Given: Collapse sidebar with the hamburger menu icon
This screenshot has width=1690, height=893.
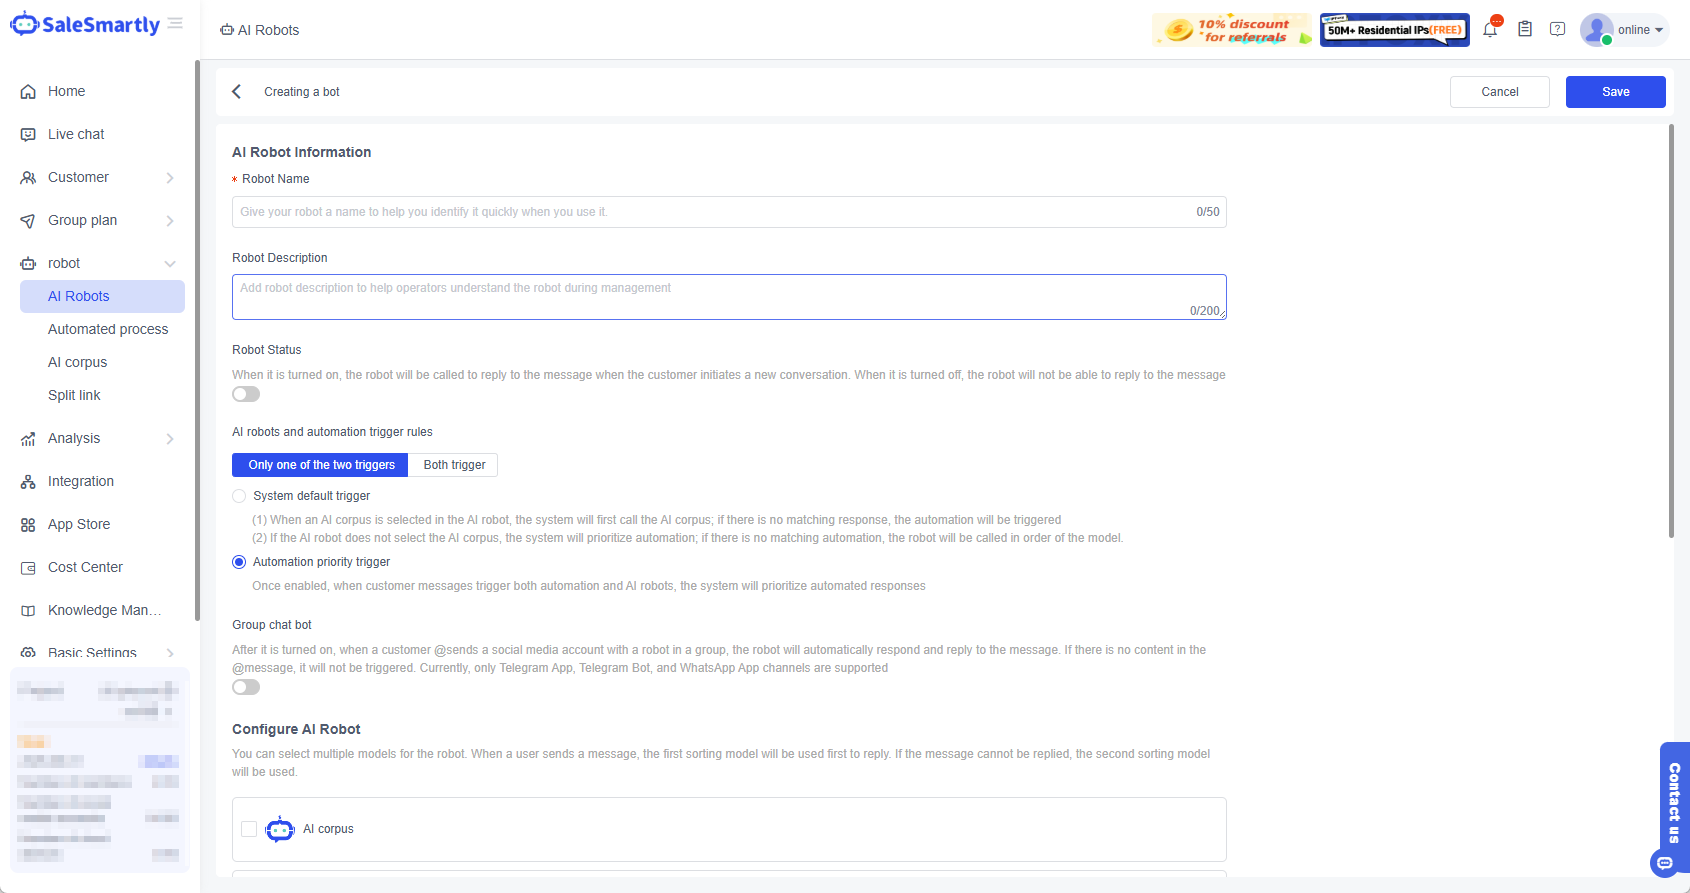Looking at the screenshot, I should pos(176,23).
